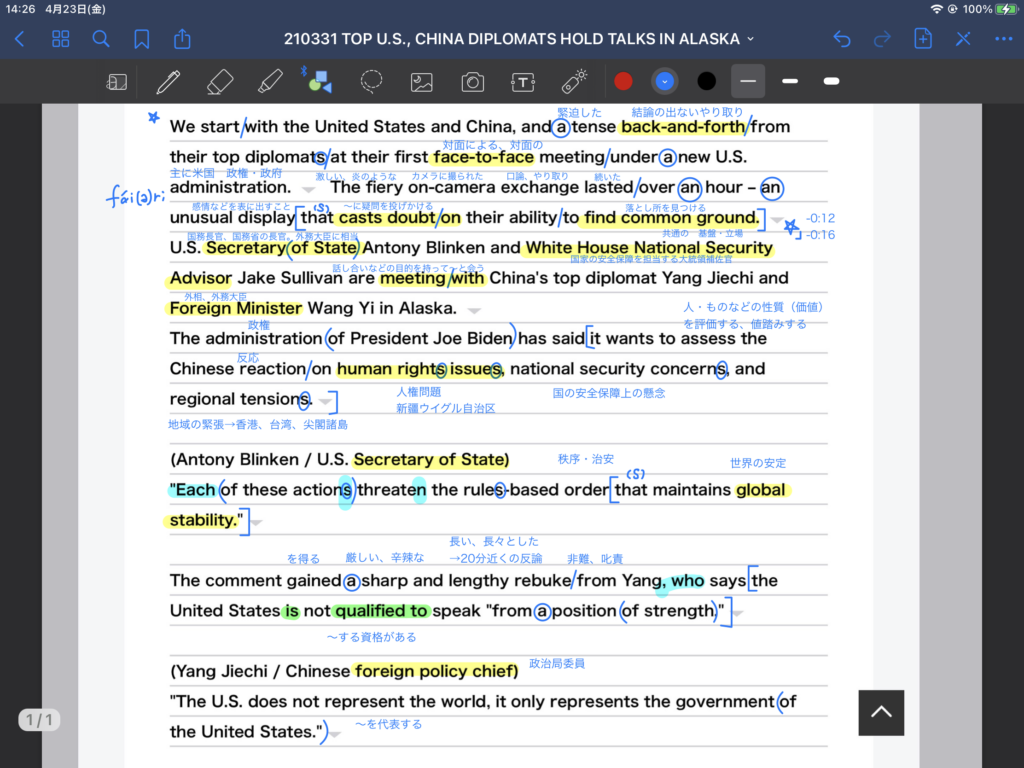
Task: Bookmark this page
Action: [x=142, y=39]
